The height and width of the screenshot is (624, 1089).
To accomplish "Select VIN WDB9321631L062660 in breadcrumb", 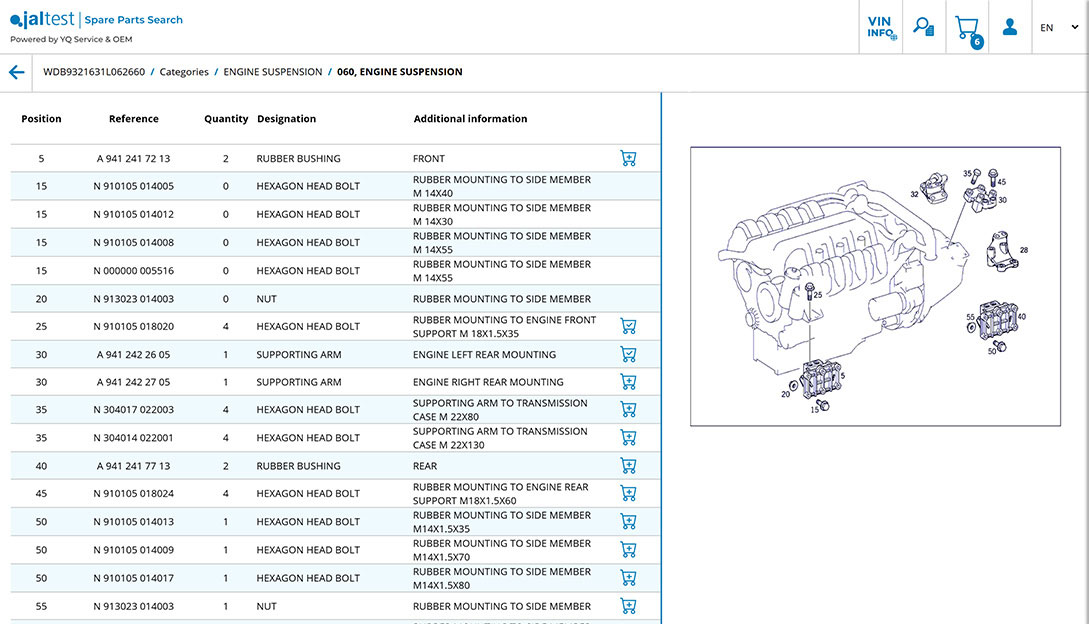I will [x=94, y=72].
